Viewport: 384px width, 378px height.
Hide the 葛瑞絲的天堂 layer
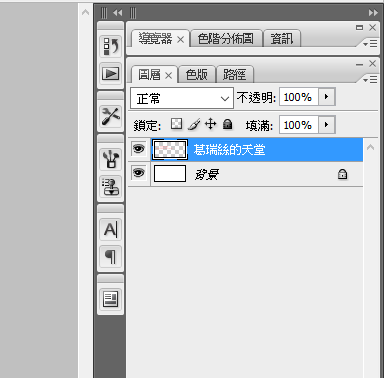(139, 149)
